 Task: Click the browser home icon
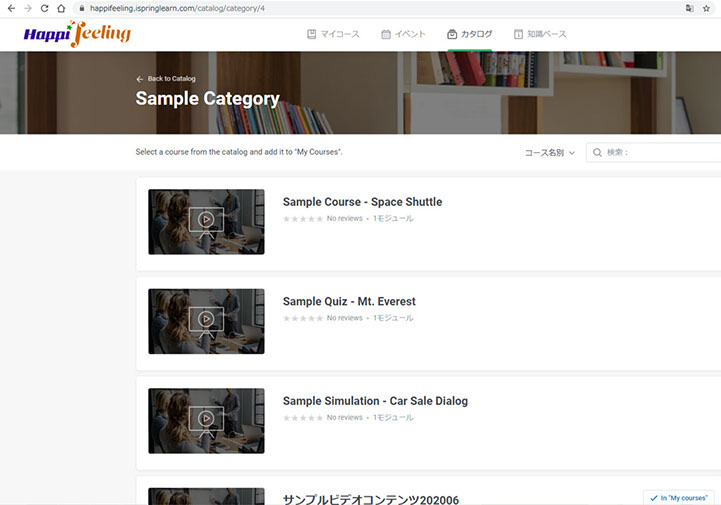[61, 8]
